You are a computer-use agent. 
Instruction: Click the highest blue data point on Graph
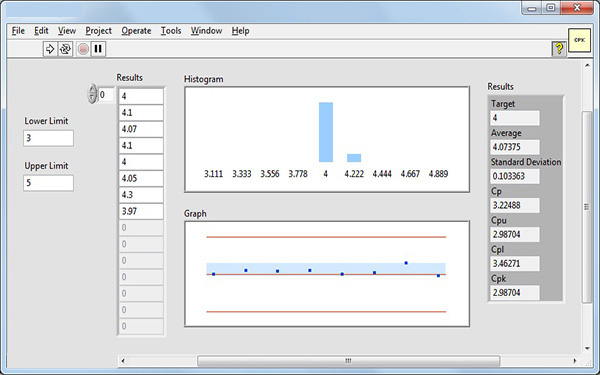click(x=406, y=263)
